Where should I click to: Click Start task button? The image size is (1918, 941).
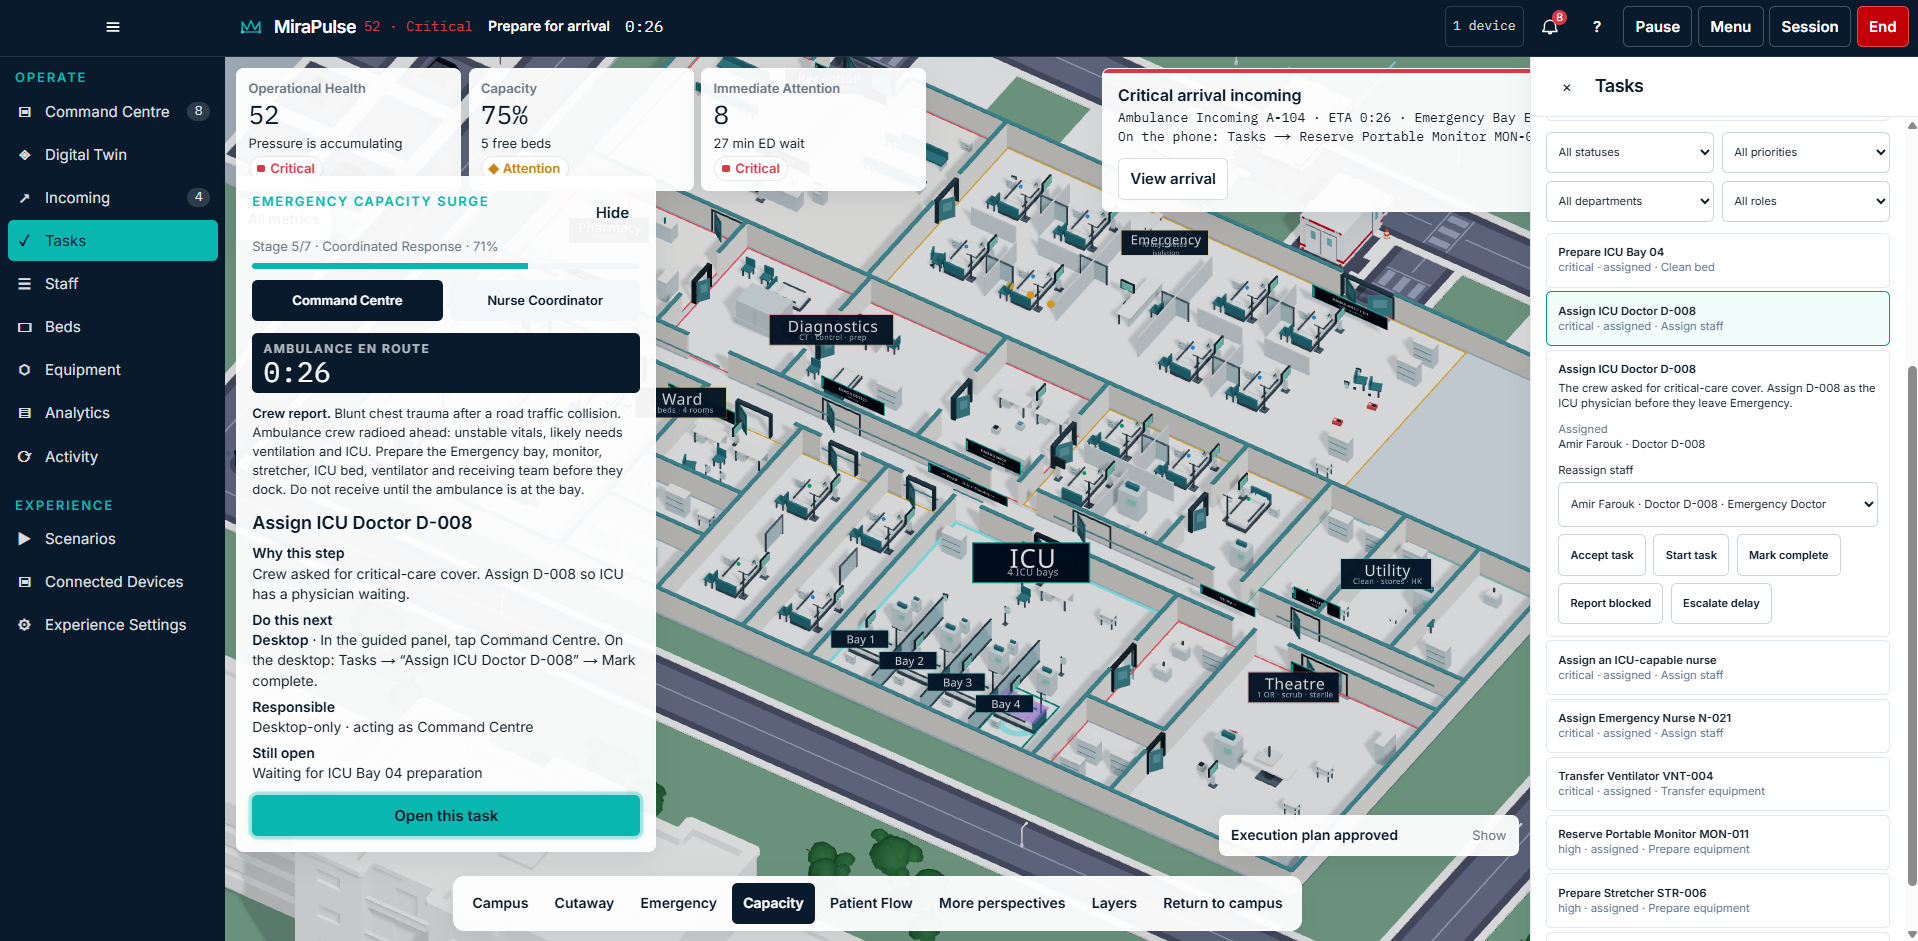click(x=1691, y=556)
